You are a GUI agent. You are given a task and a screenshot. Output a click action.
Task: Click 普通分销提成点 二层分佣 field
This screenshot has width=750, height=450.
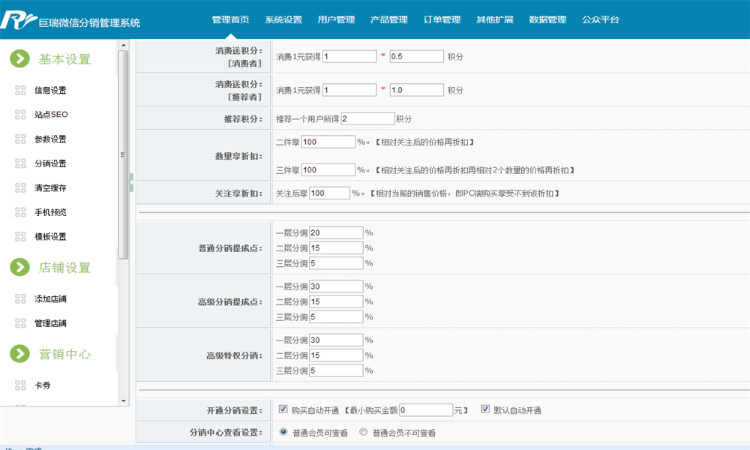point(336,248)
